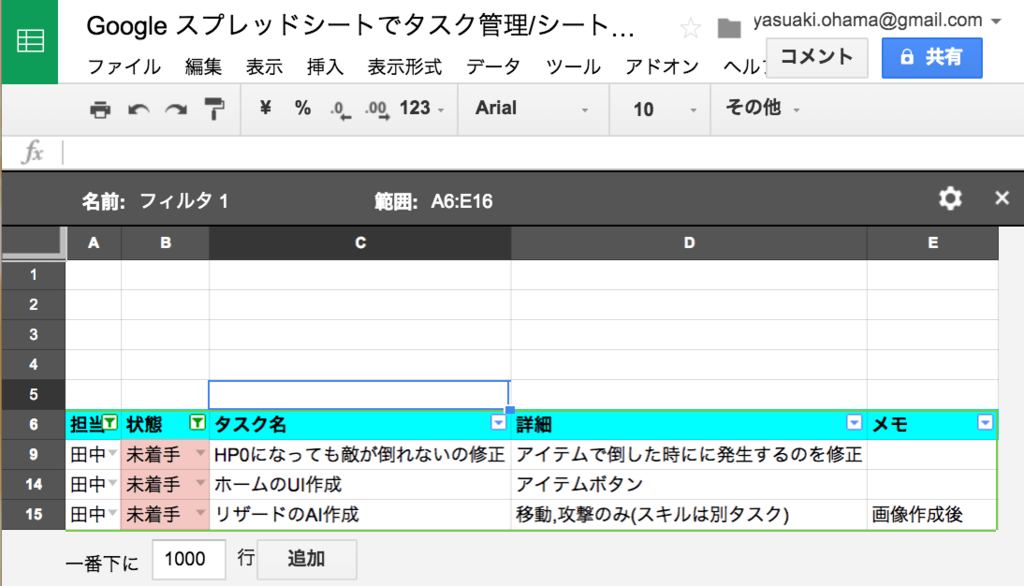Edit filter range A6:E16
1024x586 pixels.
462,201
